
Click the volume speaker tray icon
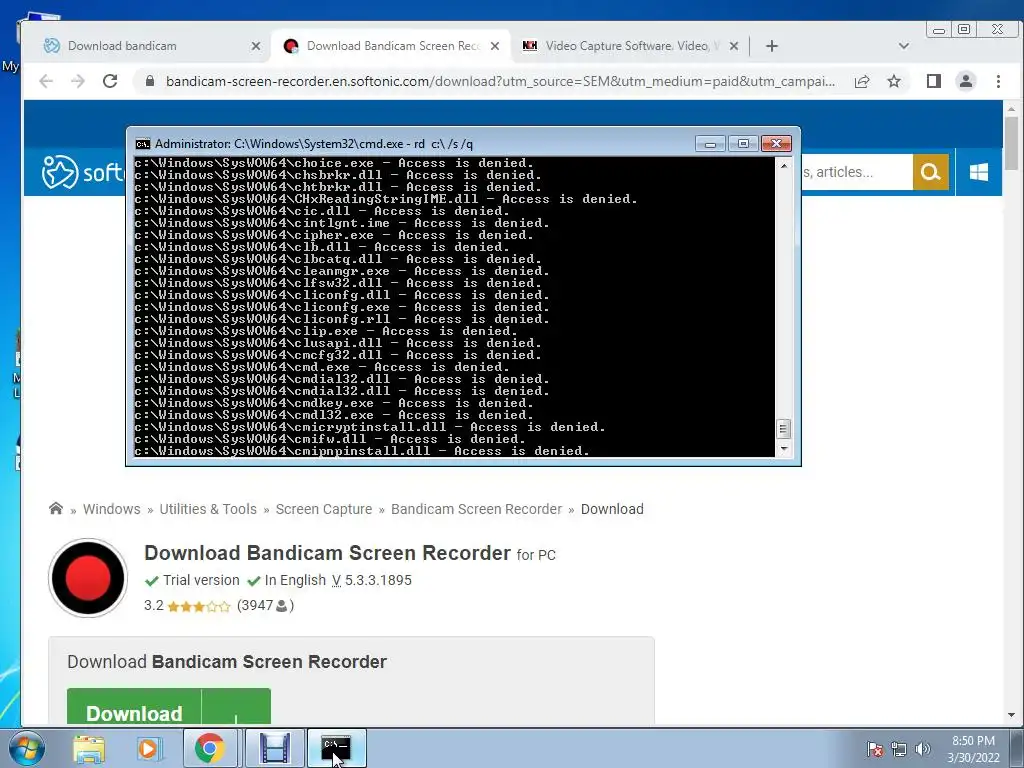point(923,749)
